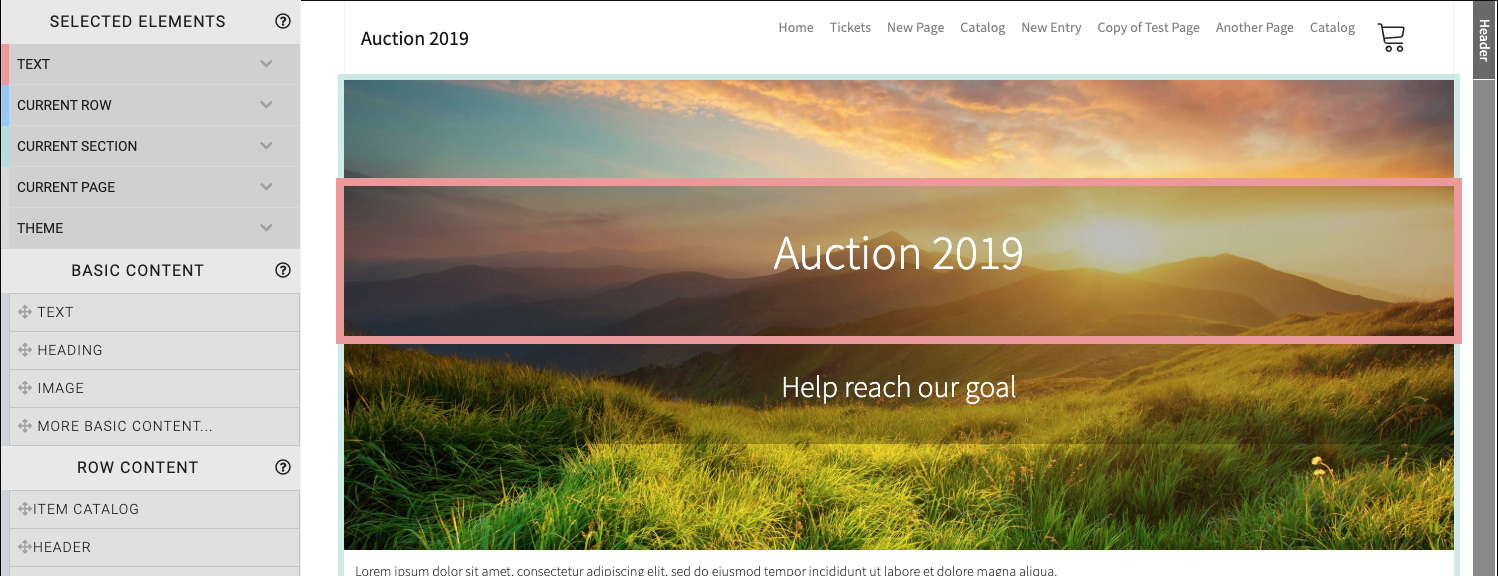Viewport: 1498px width, 576px height.
Task: Click the Basic Content help icon
Action: 283,270
